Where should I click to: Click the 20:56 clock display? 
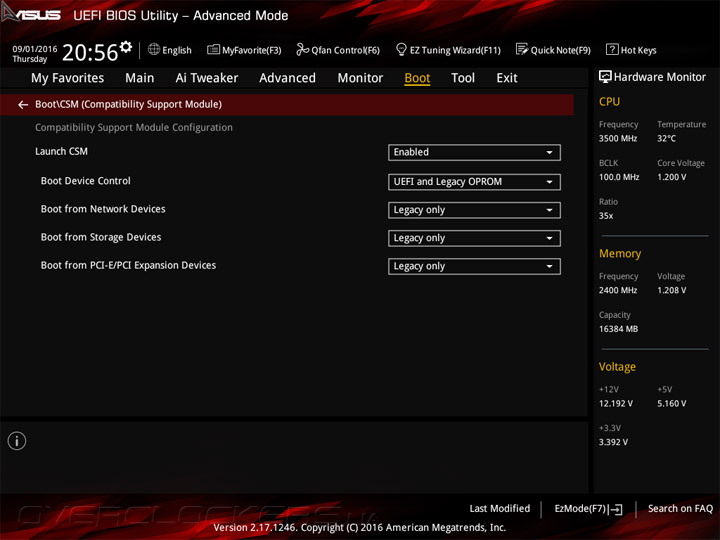[x=90, y=52]
